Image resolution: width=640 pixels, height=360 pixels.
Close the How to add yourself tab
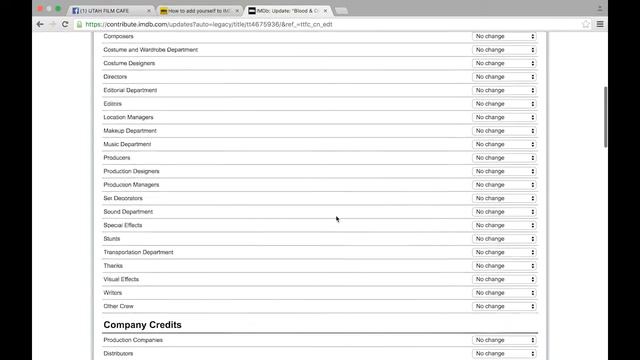[237, 11]
